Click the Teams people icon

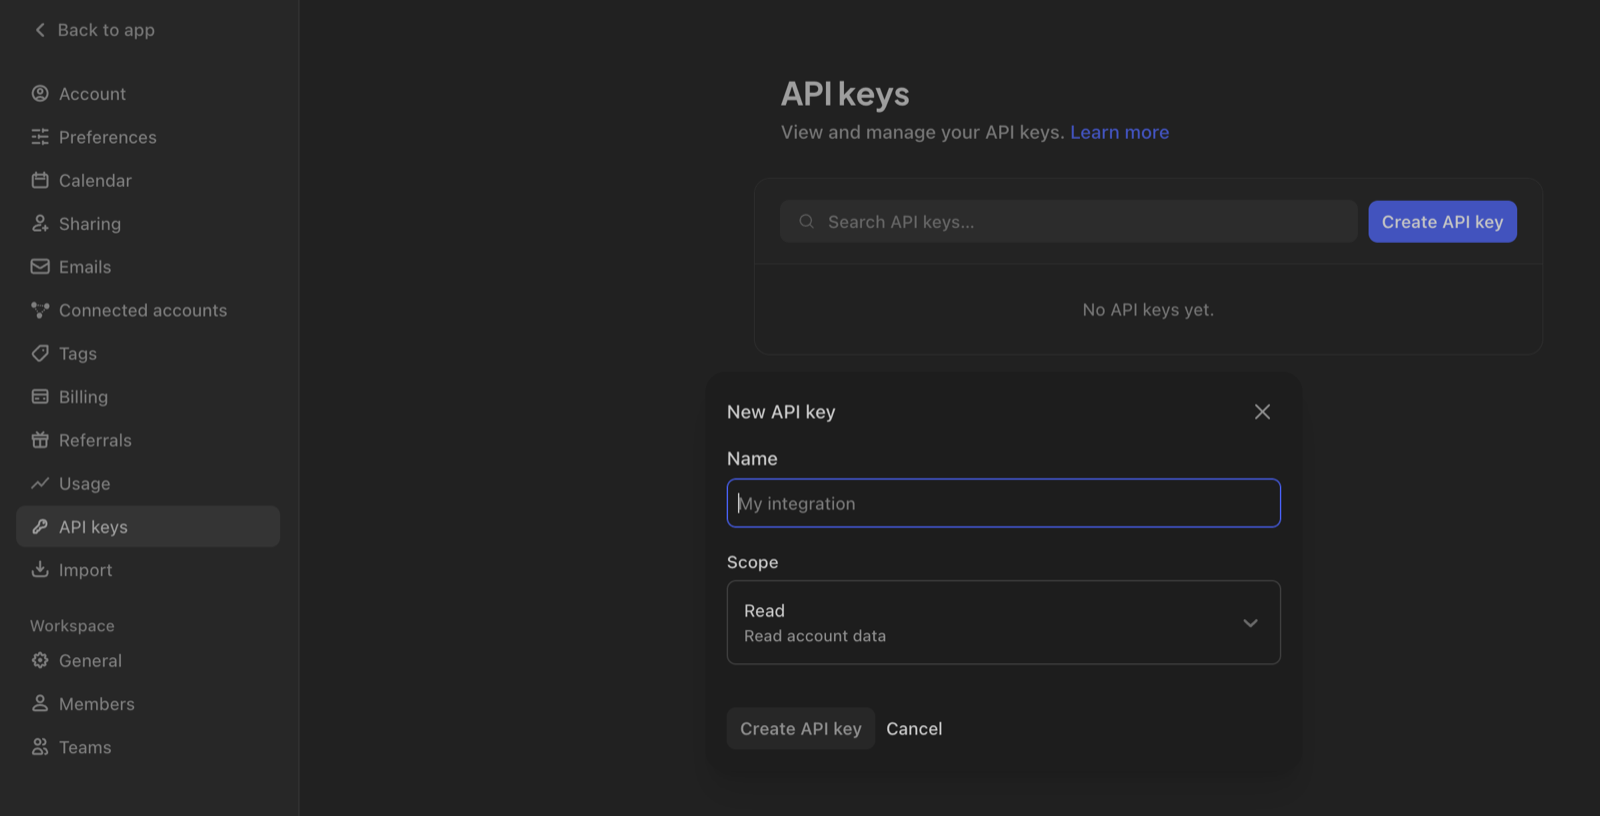(40, 747)
